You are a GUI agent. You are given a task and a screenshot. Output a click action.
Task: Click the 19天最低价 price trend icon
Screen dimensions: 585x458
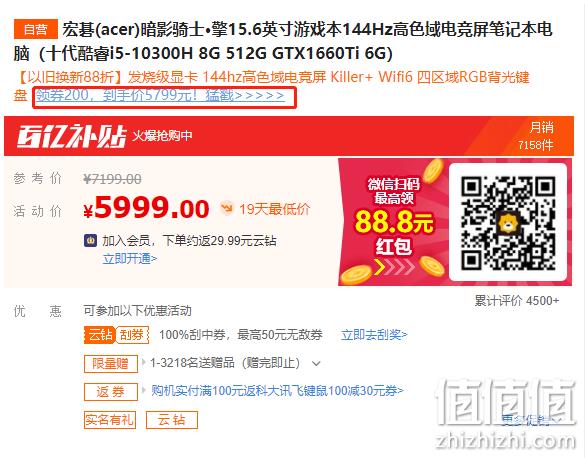point(226,208)
